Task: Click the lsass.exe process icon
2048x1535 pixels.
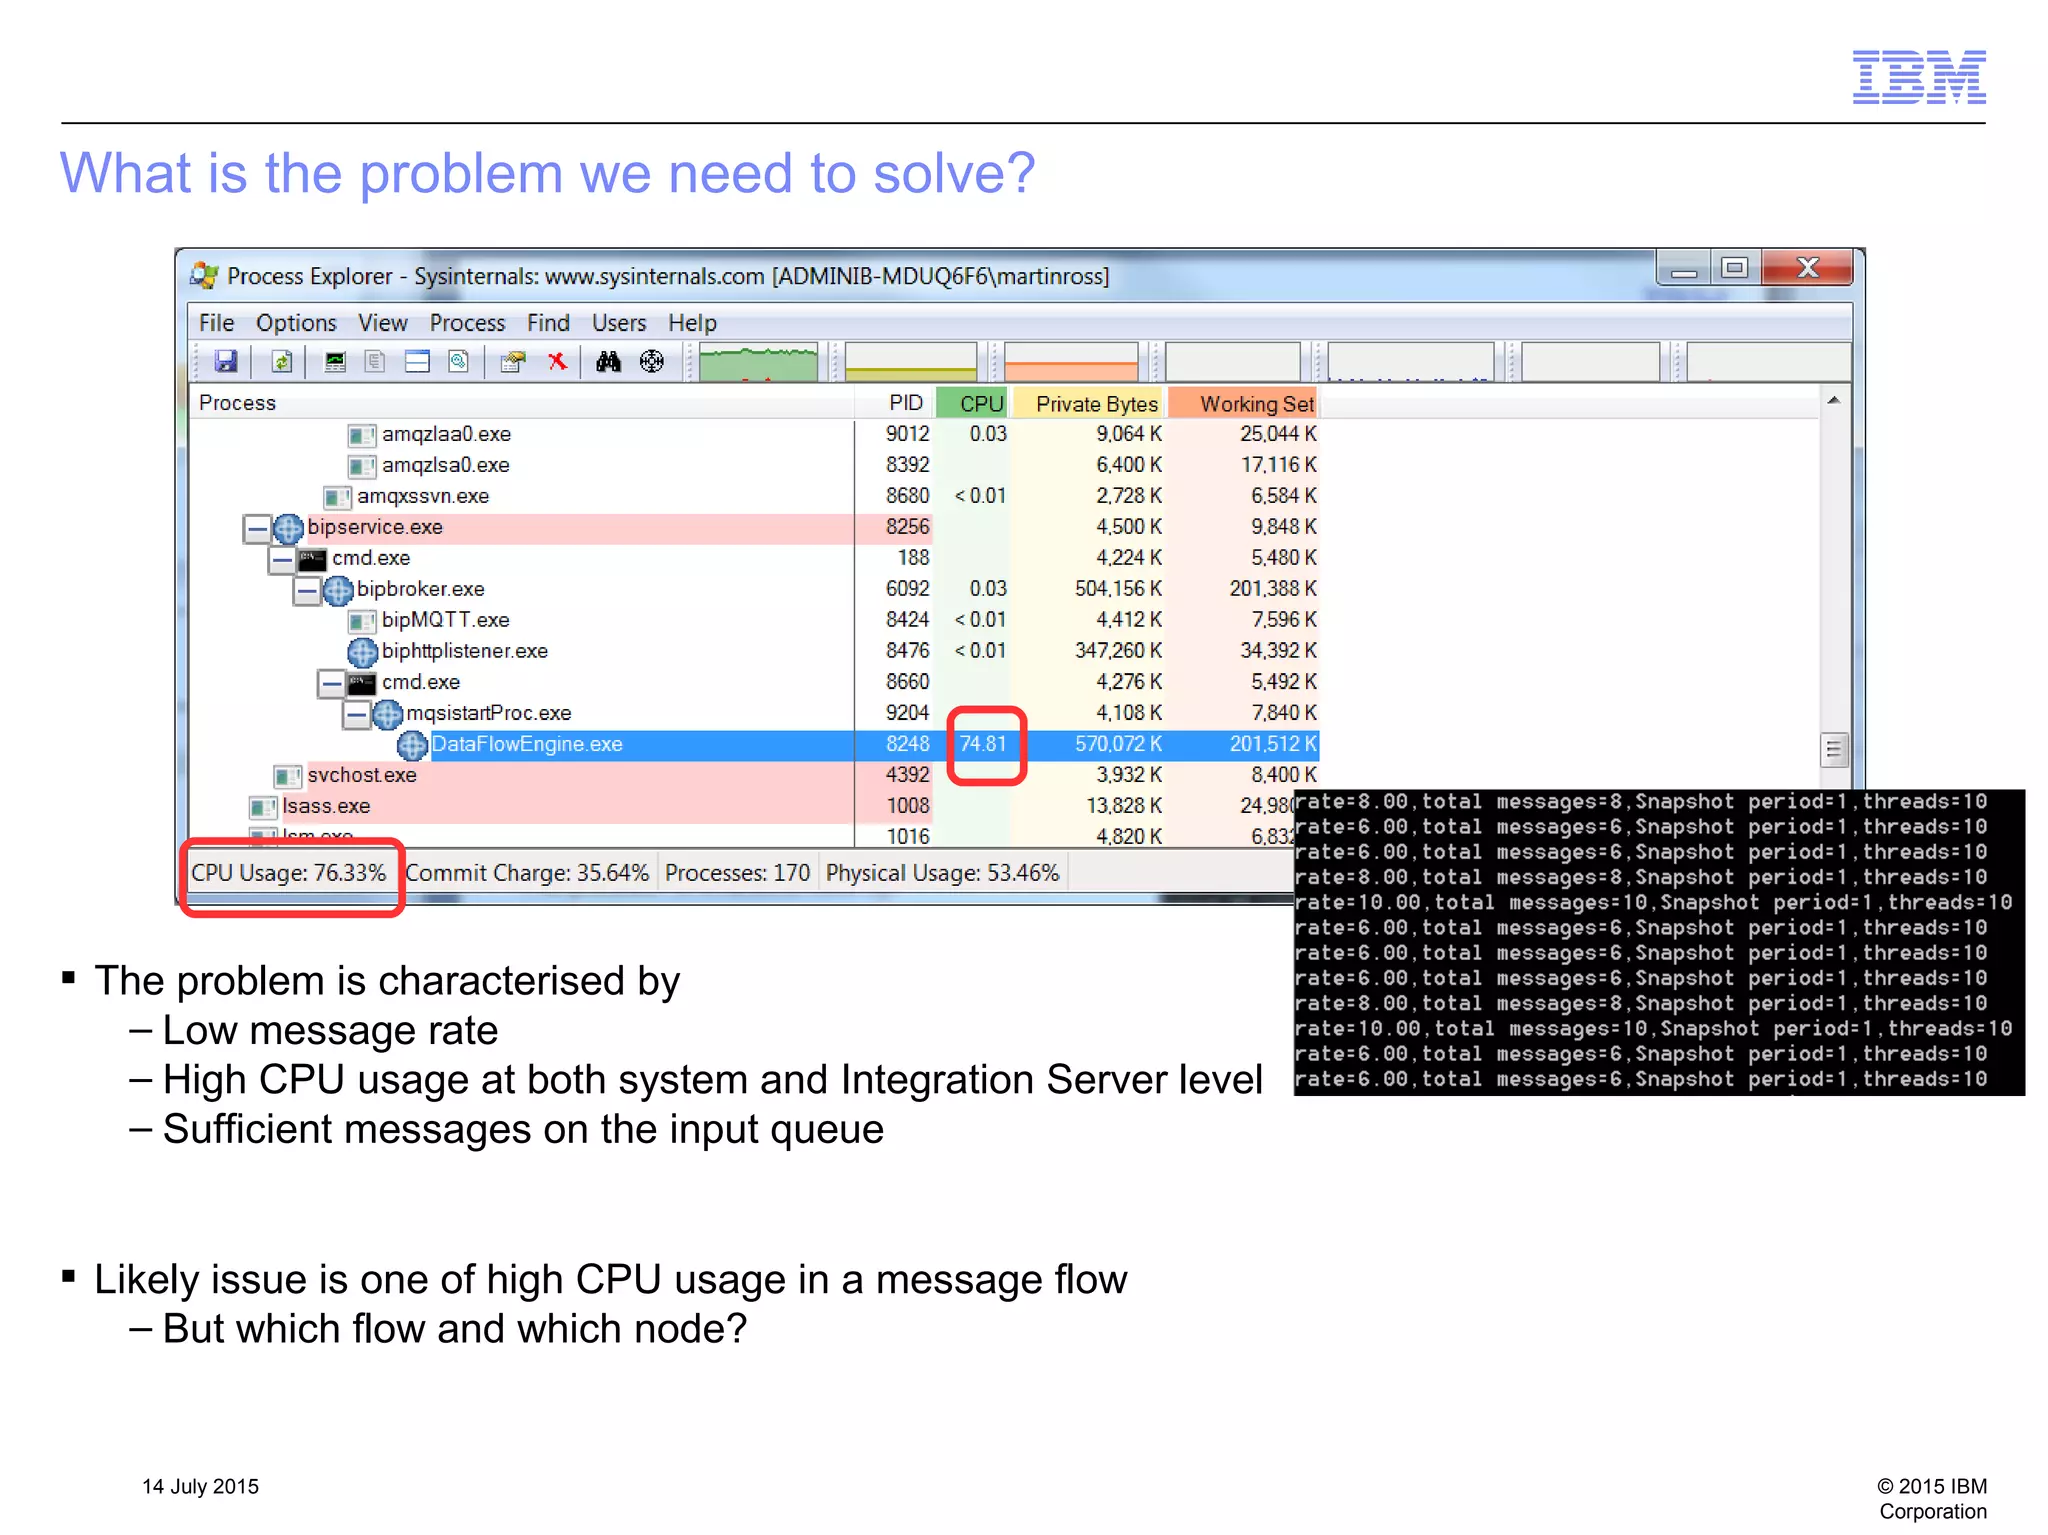Action: [x=263, y=807]
